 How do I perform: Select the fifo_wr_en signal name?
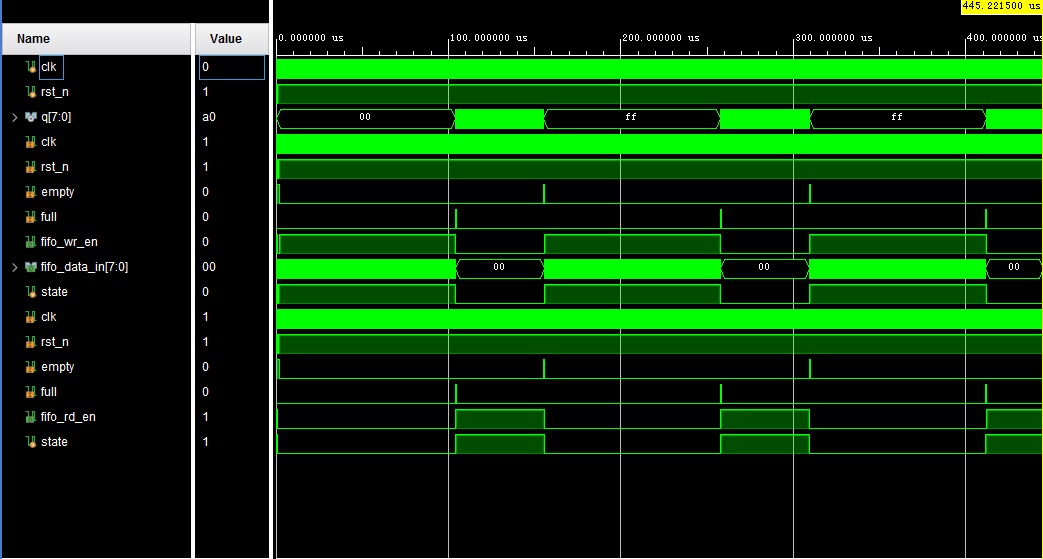69,242
